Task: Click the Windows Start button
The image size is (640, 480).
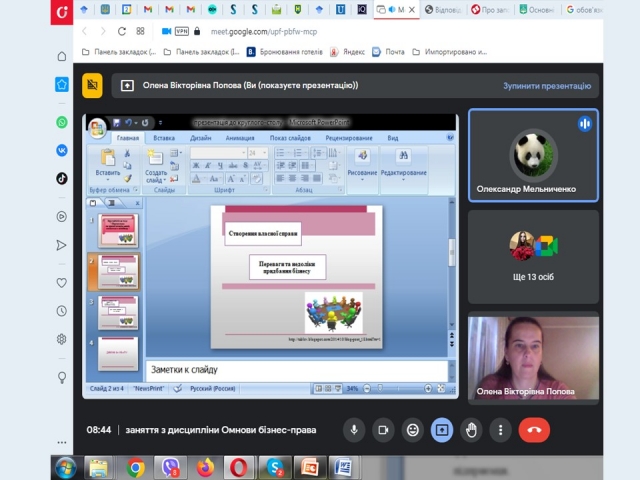Action: point(66,467)
